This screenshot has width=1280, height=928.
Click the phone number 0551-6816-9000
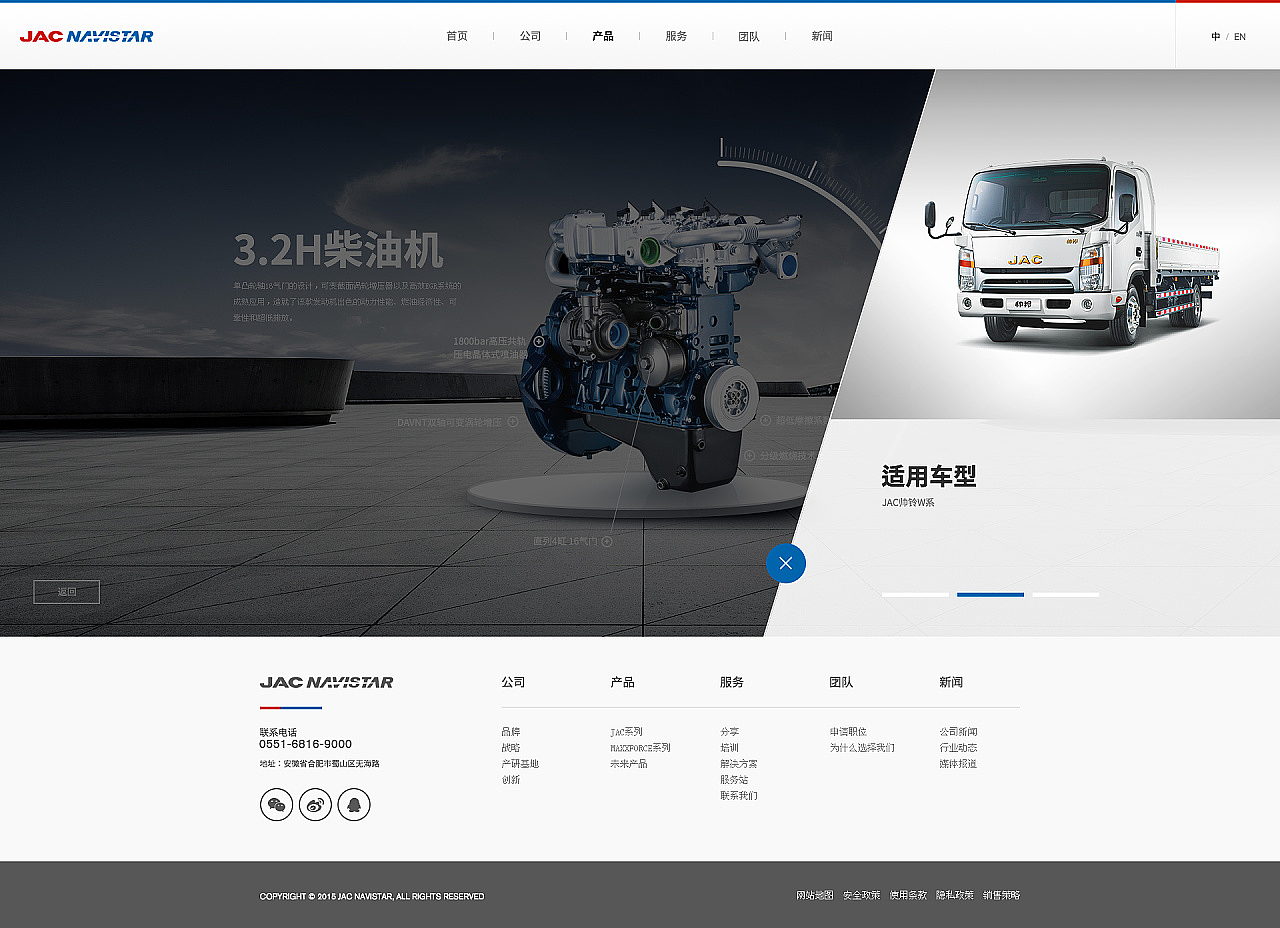[305, 744]
